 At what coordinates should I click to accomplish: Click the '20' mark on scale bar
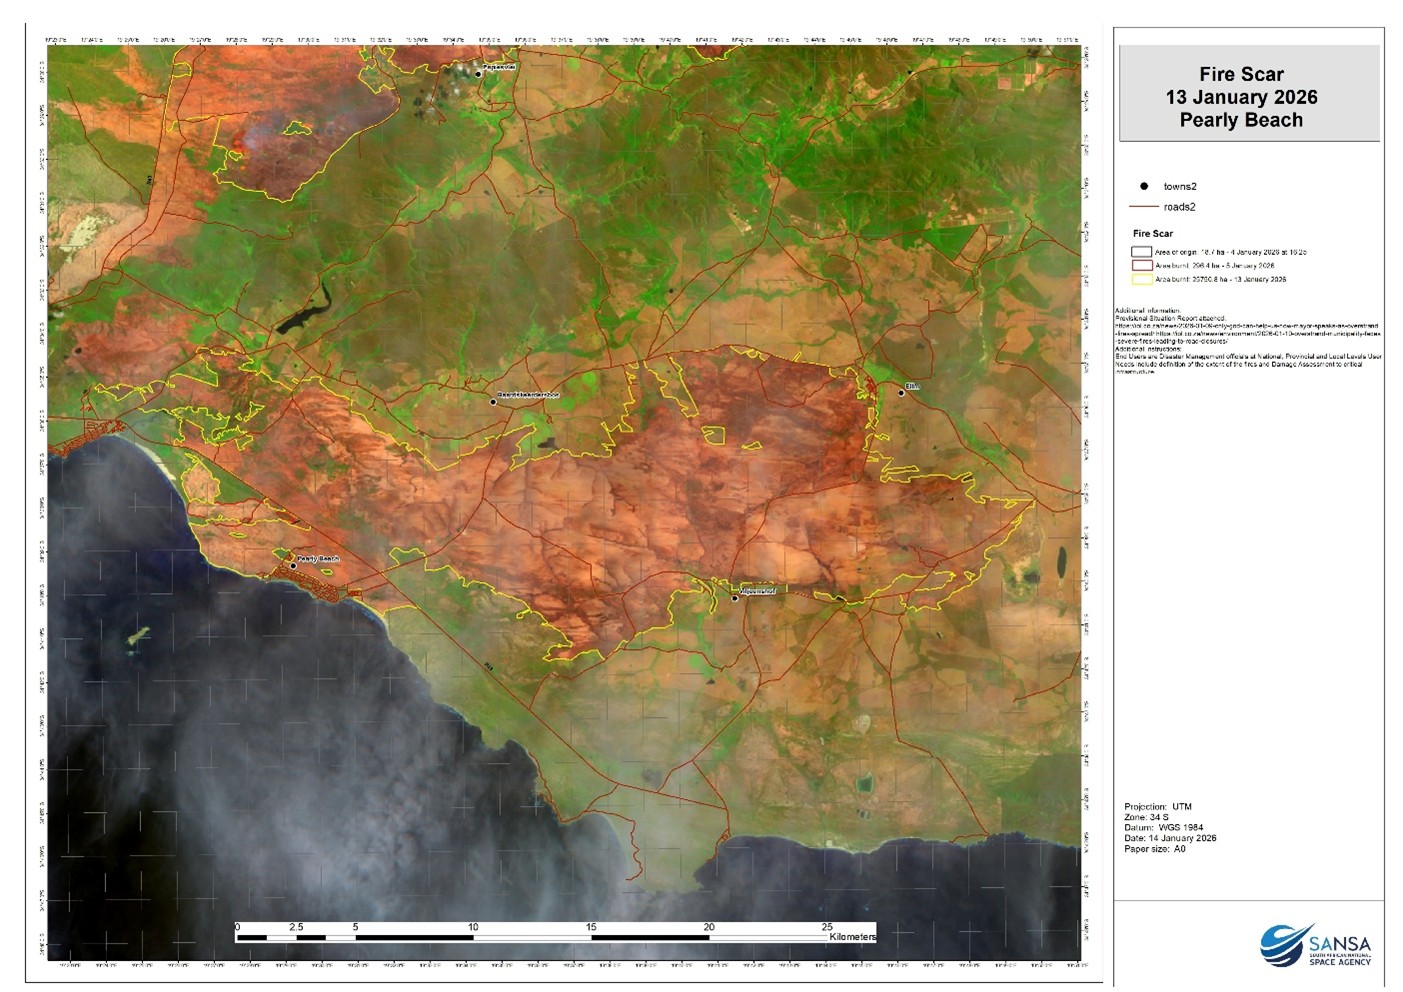[x=709, y=927]
